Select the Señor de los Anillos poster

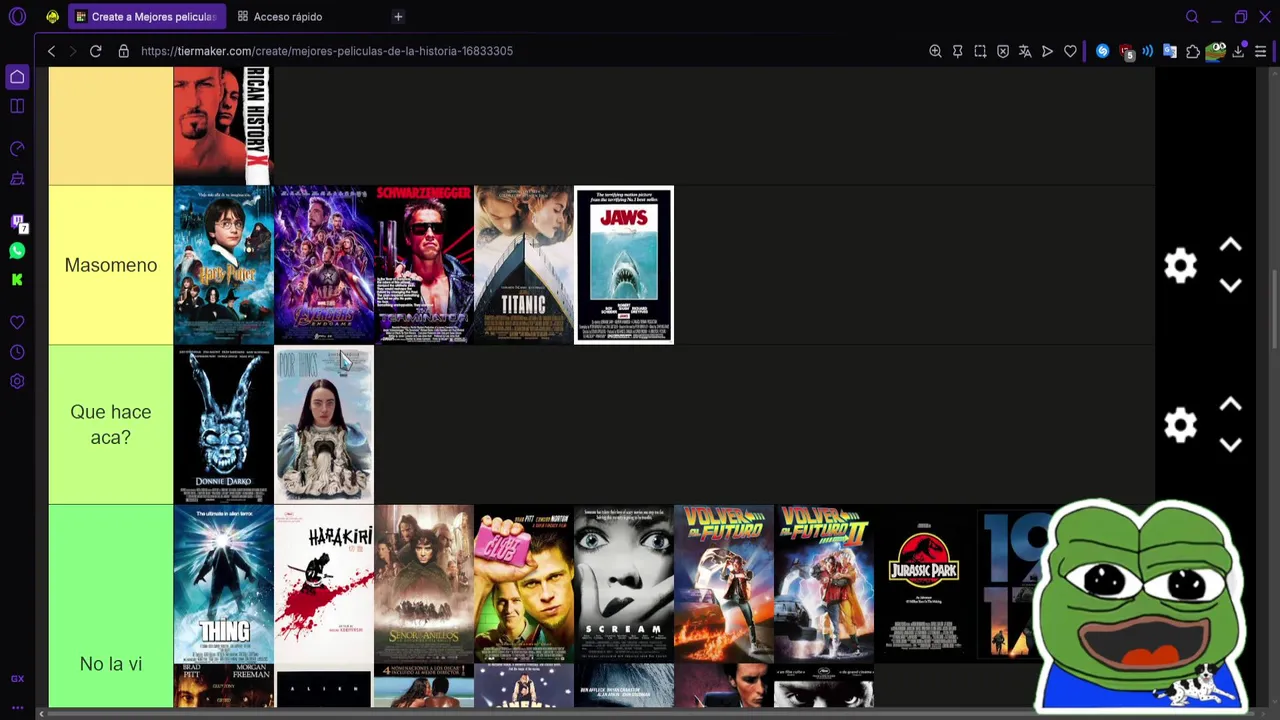click(x=424, y=584)
